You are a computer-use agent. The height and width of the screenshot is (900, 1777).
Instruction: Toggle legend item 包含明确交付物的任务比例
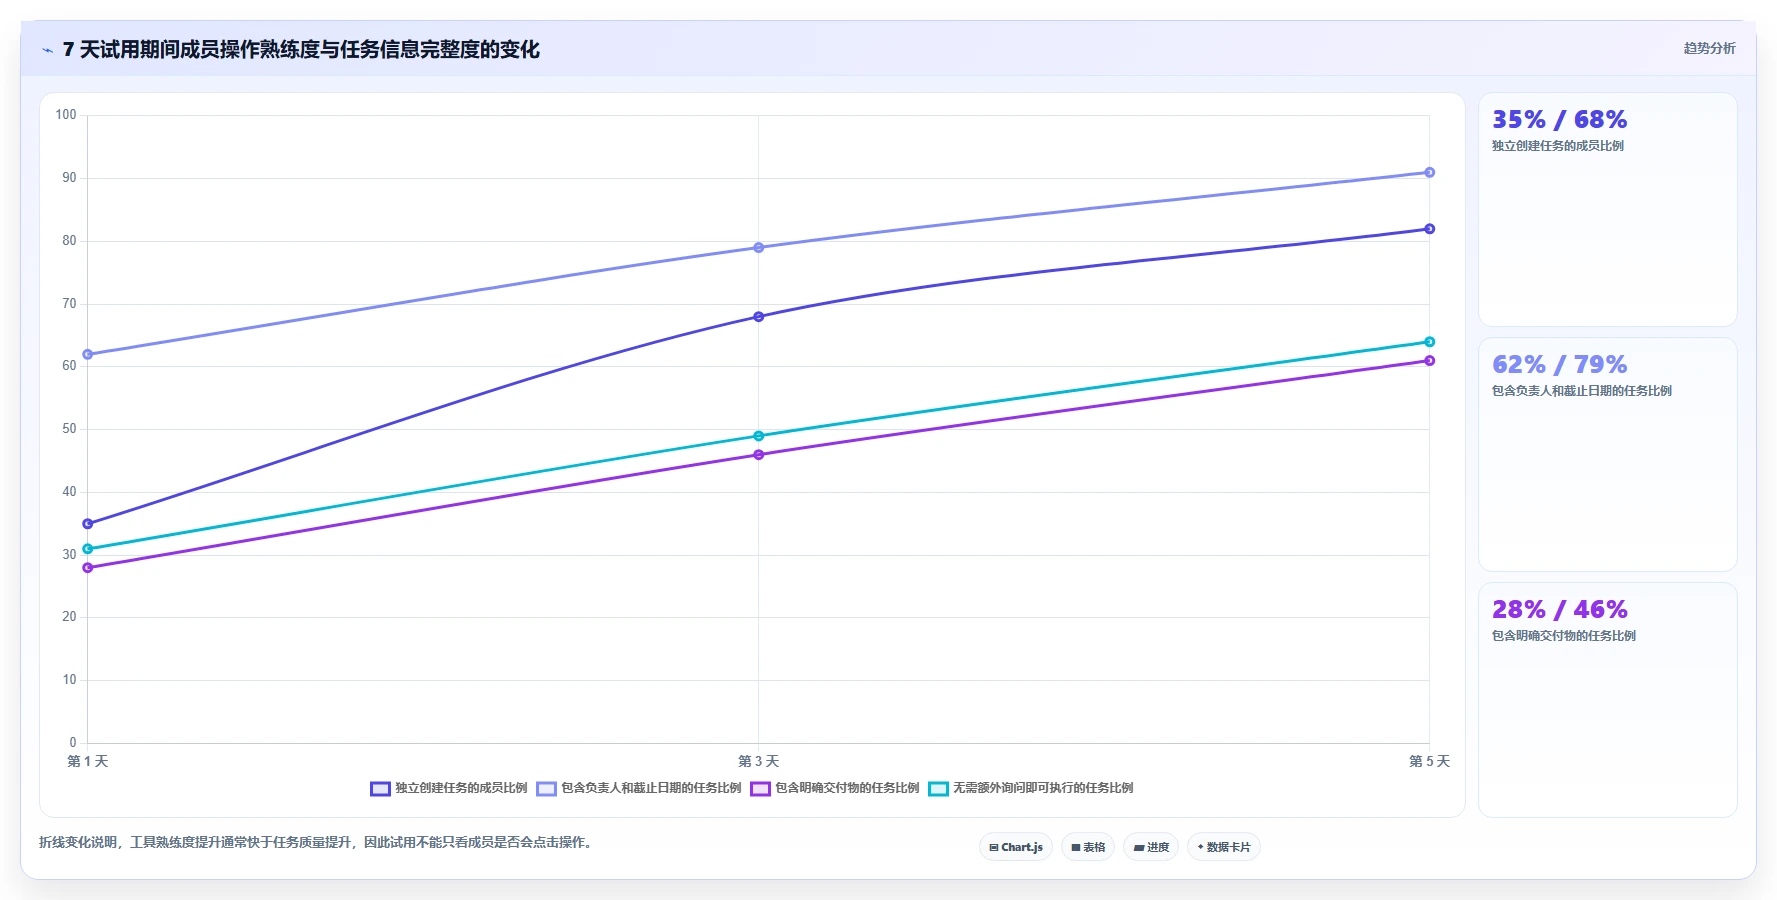[x=835, y=788]
